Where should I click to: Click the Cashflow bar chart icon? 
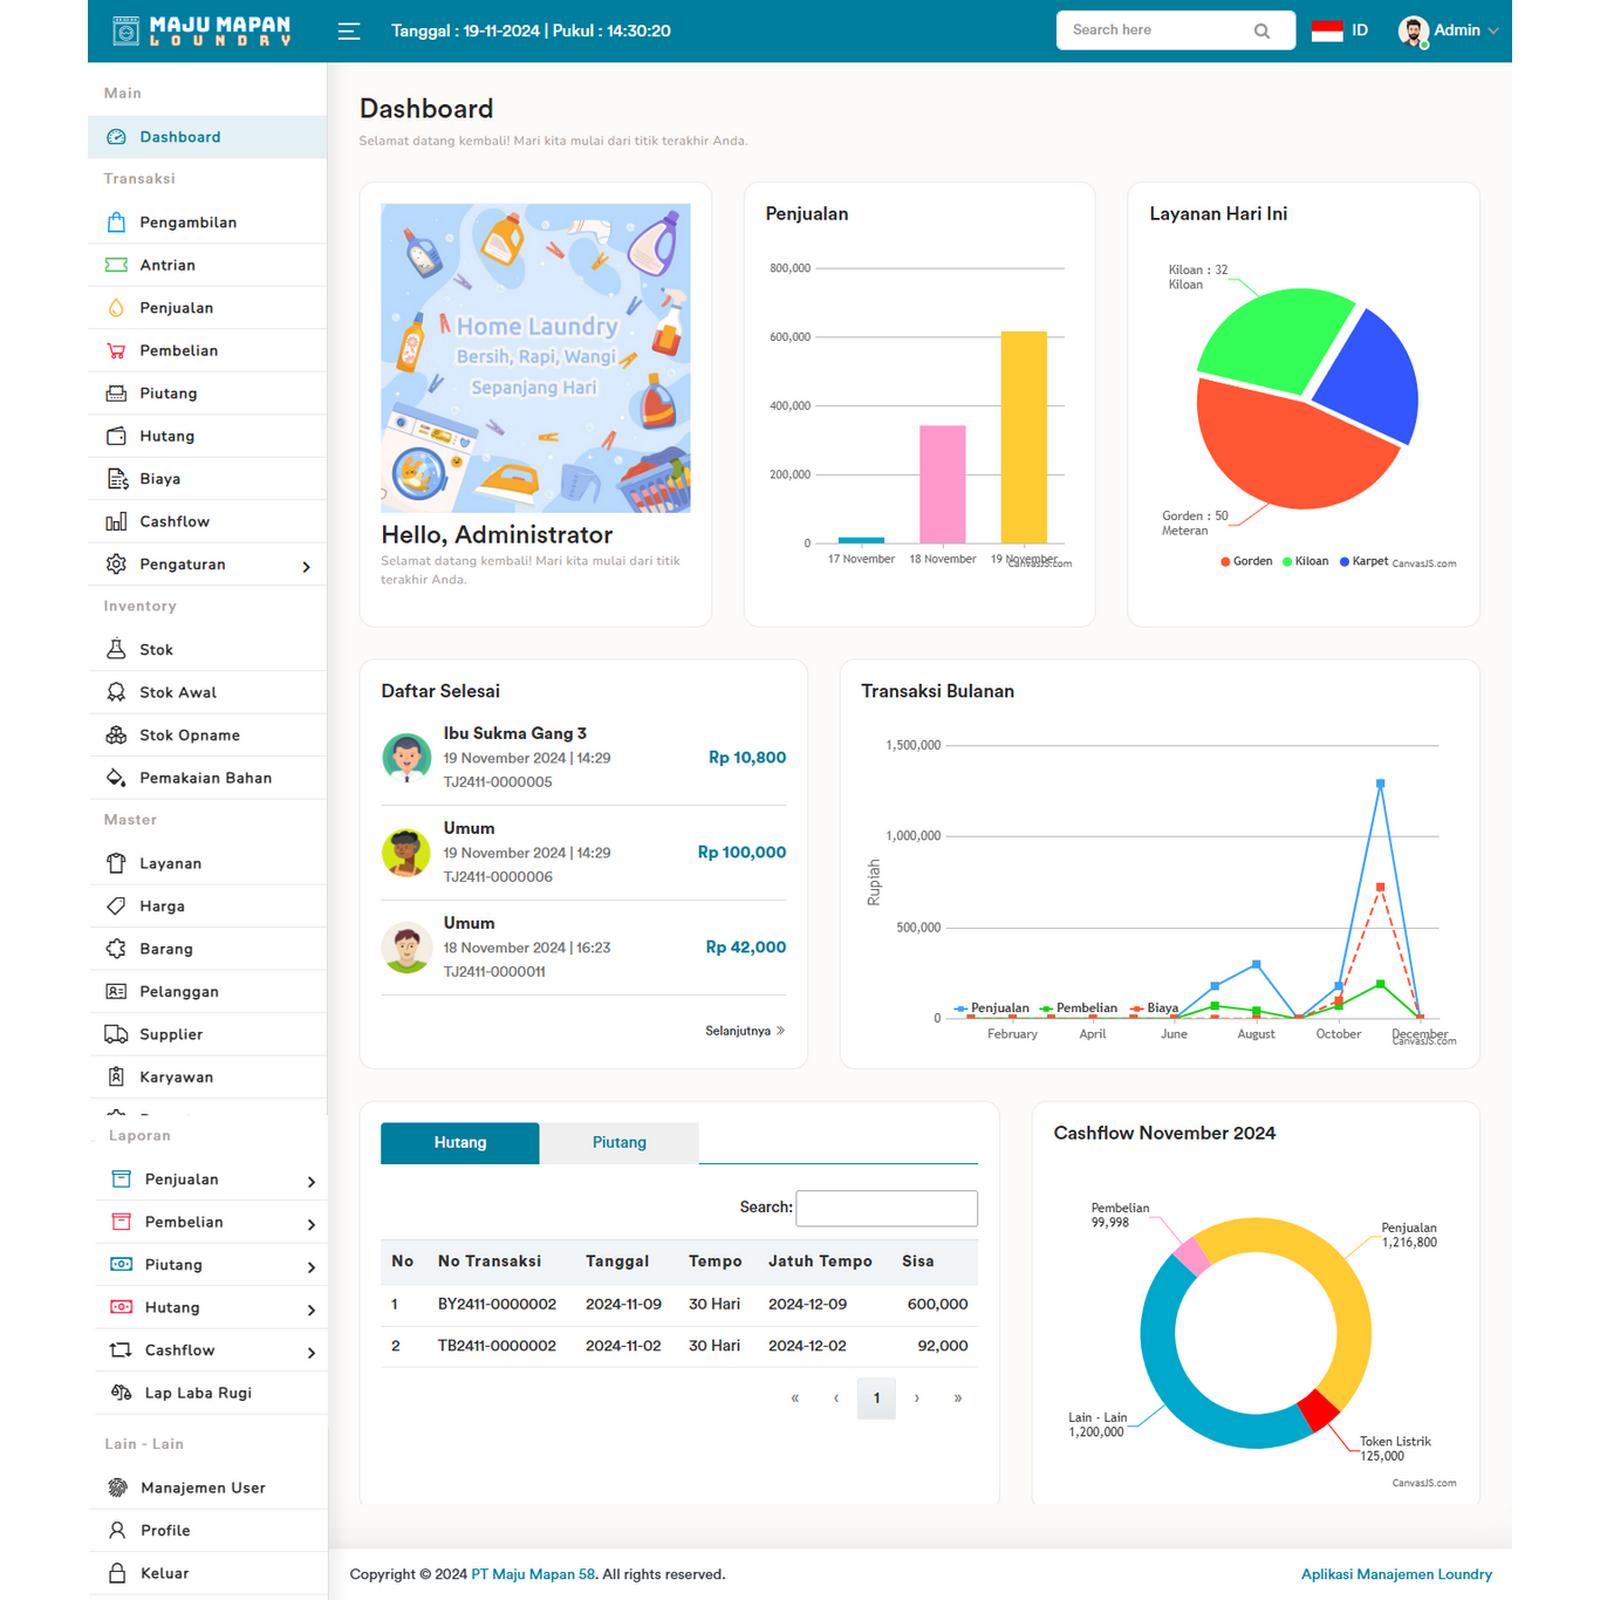click(116, 522)
